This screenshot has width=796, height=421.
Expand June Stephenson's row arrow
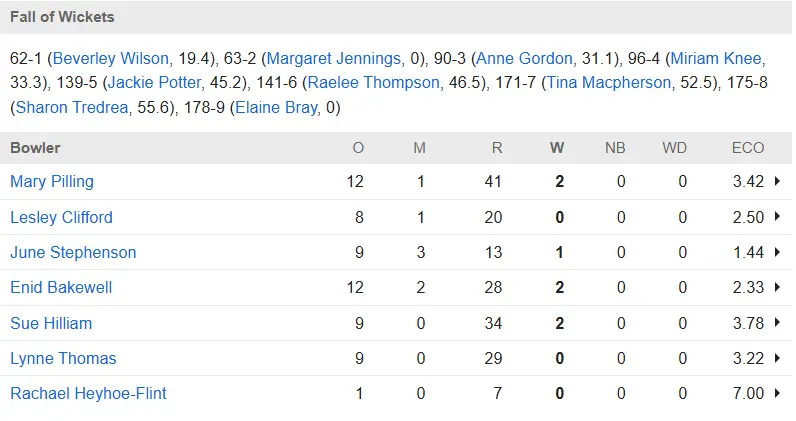(x=777, y=252)
